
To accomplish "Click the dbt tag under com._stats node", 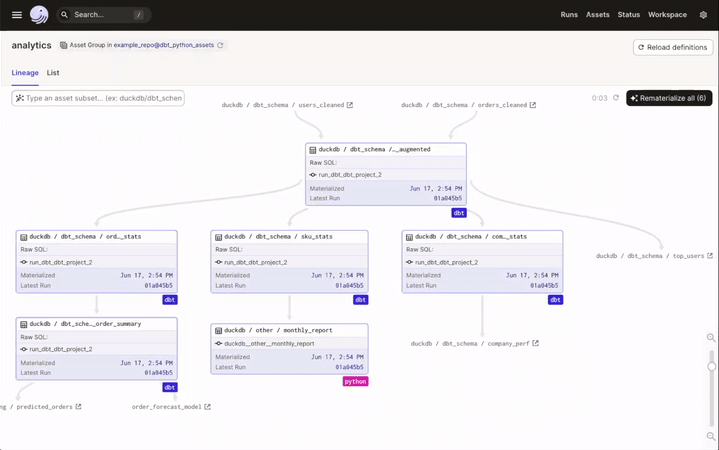I will pos(555,300).
